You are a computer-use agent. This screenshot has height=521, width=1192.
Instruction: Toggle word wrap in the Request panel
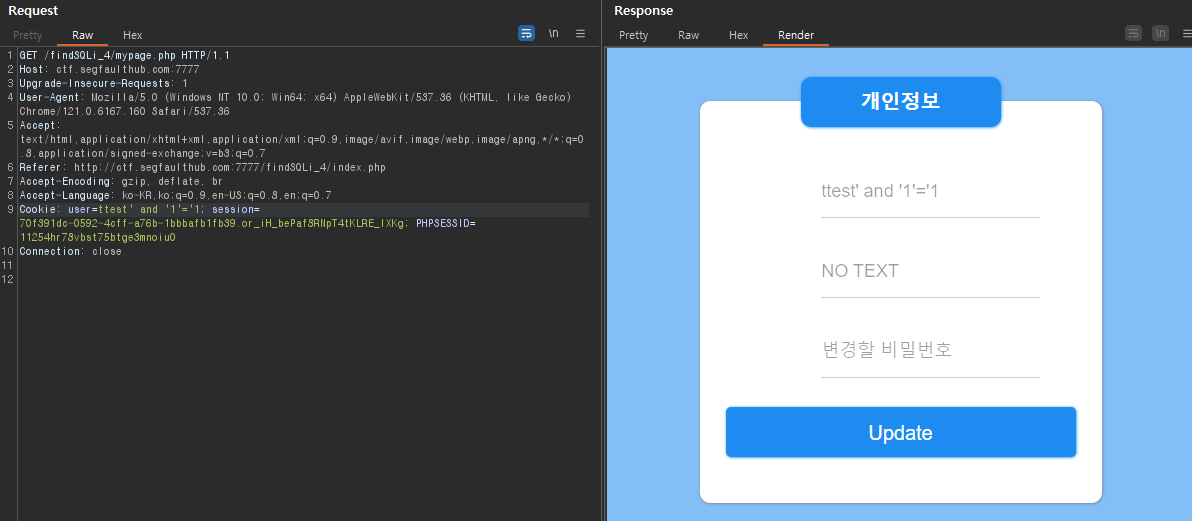[x=526, y=33]
